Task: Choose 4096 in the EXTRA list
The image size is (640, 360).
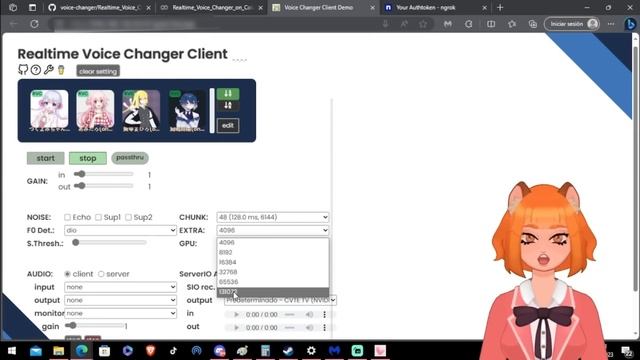Action: click(273, 242)
